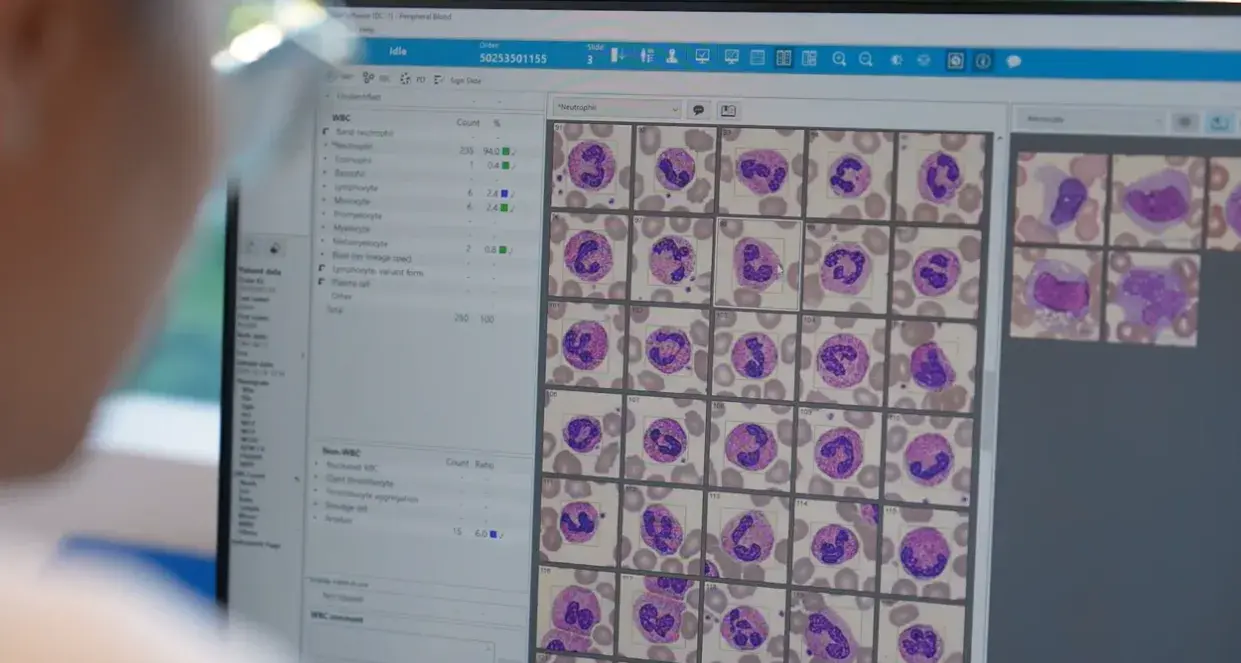Image resolution: width=1241 pixels, height=663 pixels.
Task: Open the chat bubble icon at toolbar right
Action: point(1011,60)
